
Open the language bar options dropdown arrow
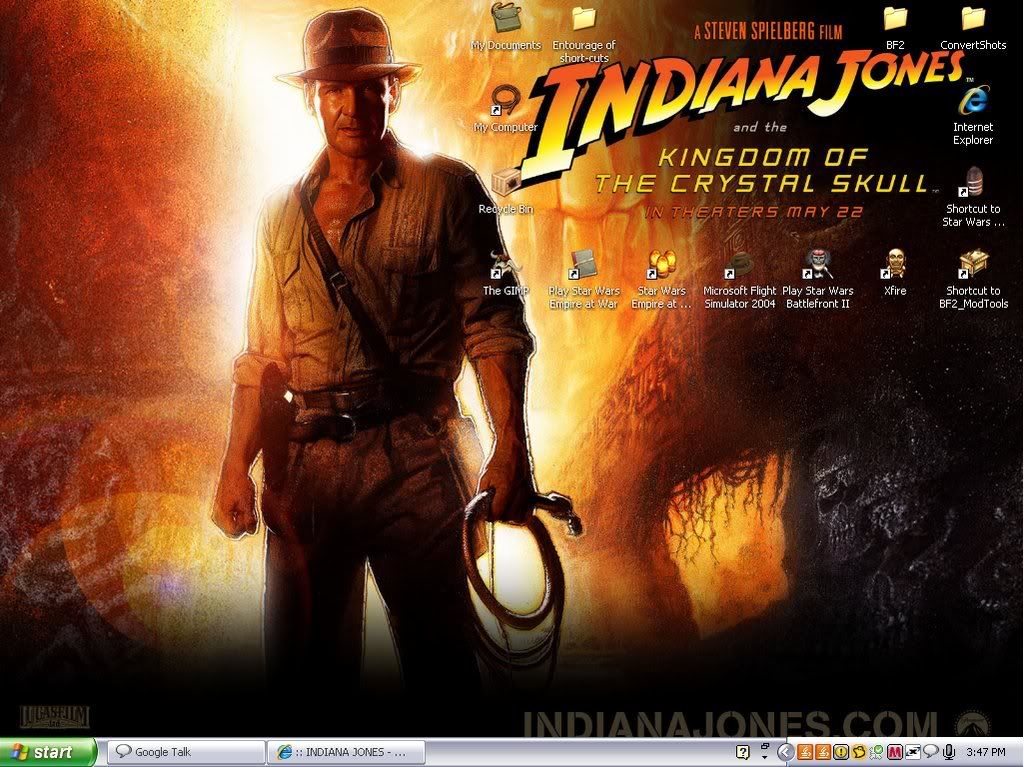pos(765,757)
